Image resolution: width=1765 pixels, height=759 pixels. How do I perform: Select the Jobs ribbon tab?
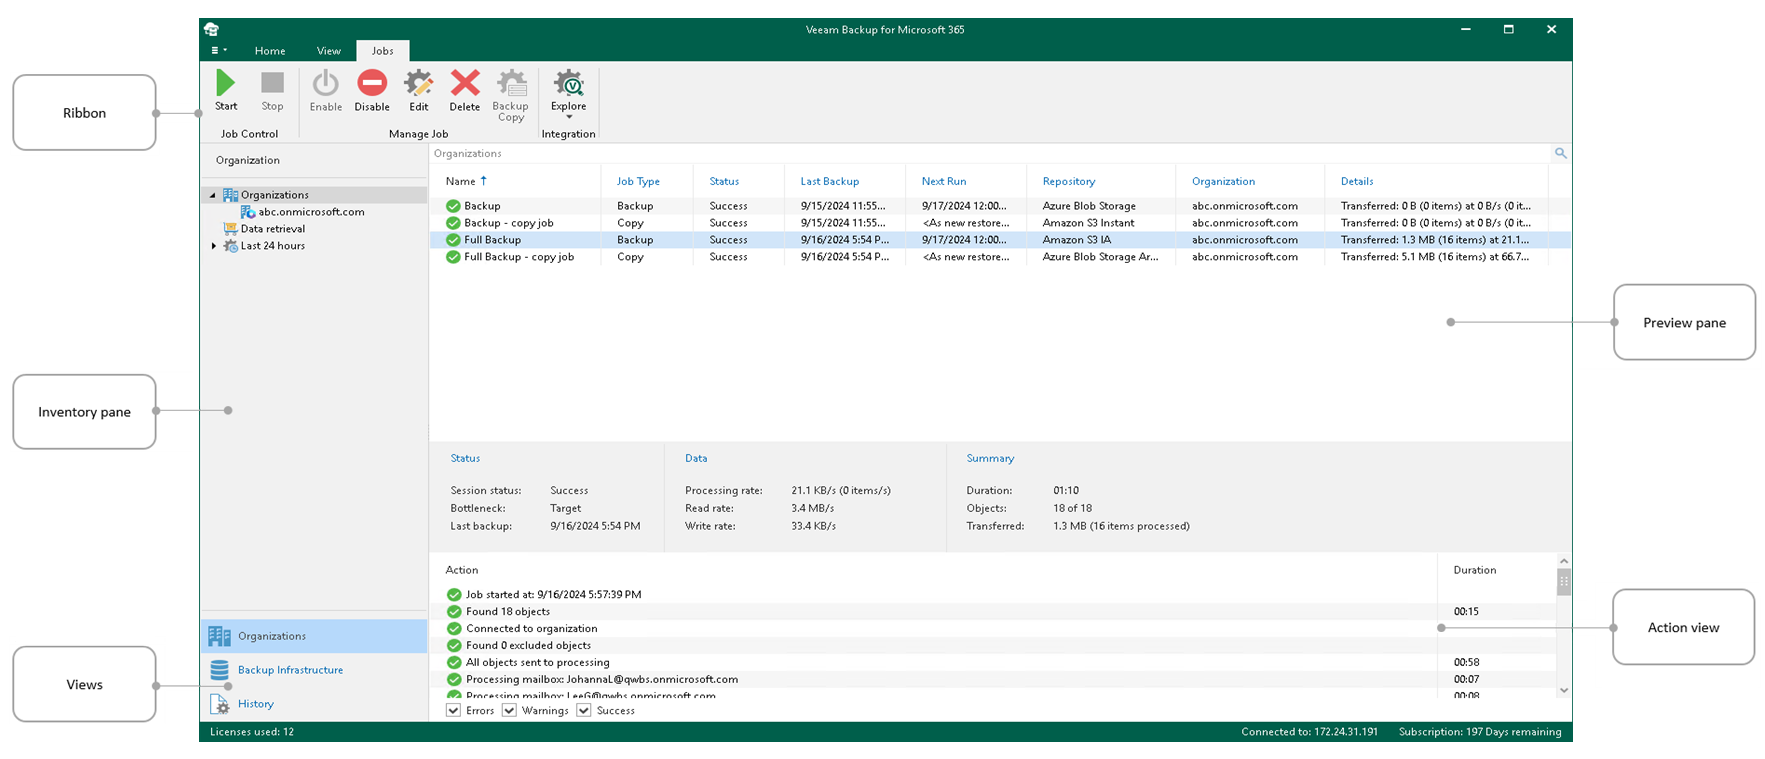pos(383,51)
